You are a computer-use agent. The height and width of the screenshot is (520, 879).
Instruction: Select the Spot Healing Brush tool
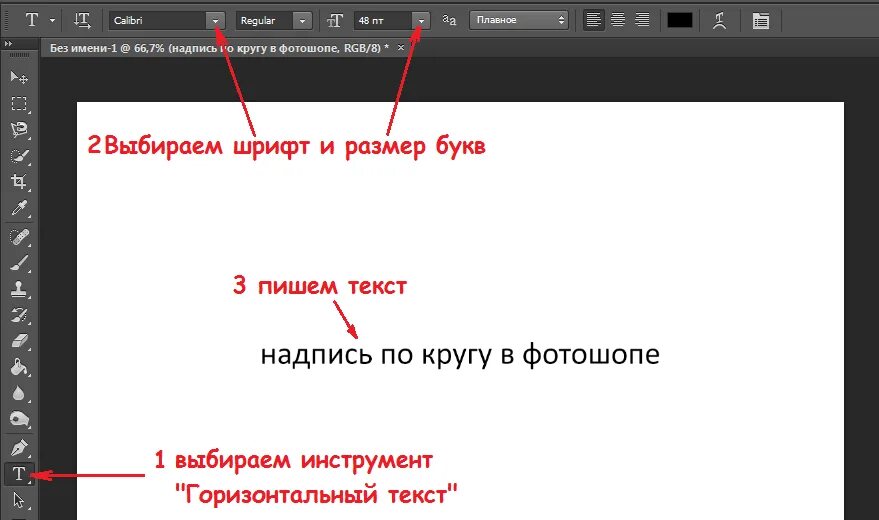tap(19, 238)
